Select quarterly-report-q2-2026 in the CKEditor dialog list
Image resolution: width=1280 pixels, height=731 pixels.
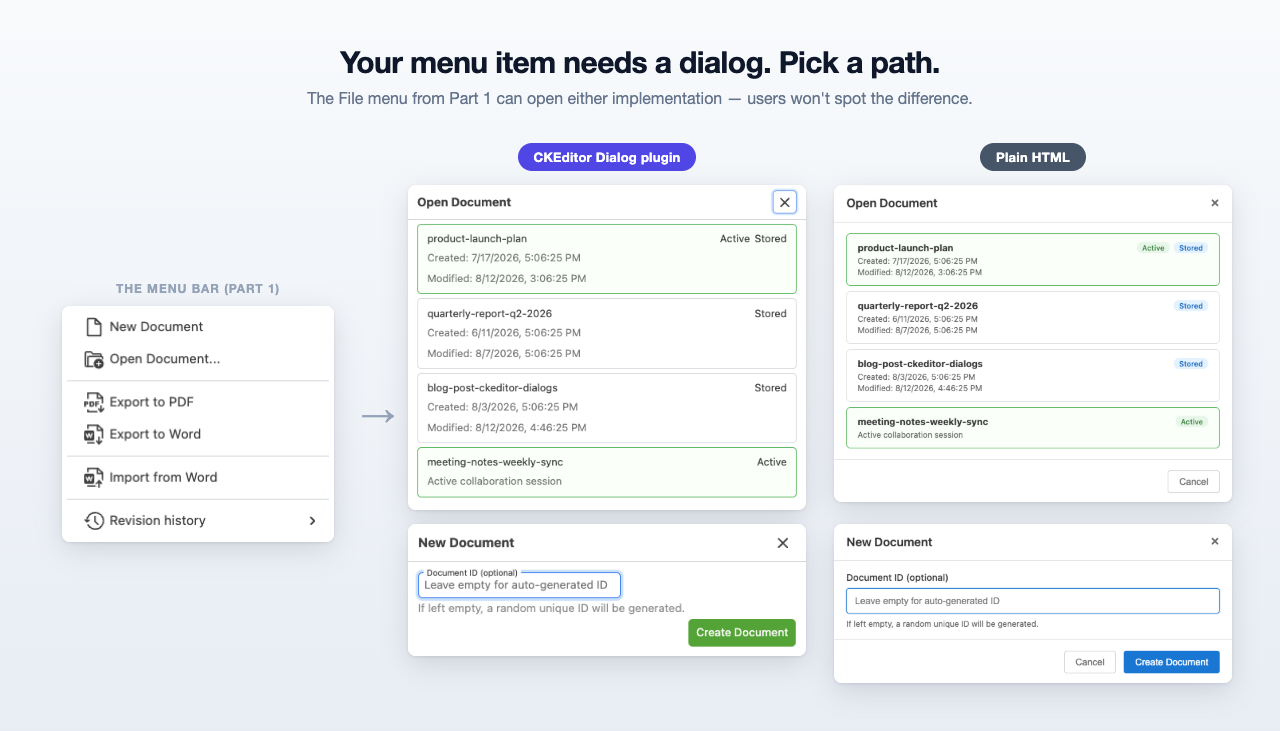coord(607,333)
